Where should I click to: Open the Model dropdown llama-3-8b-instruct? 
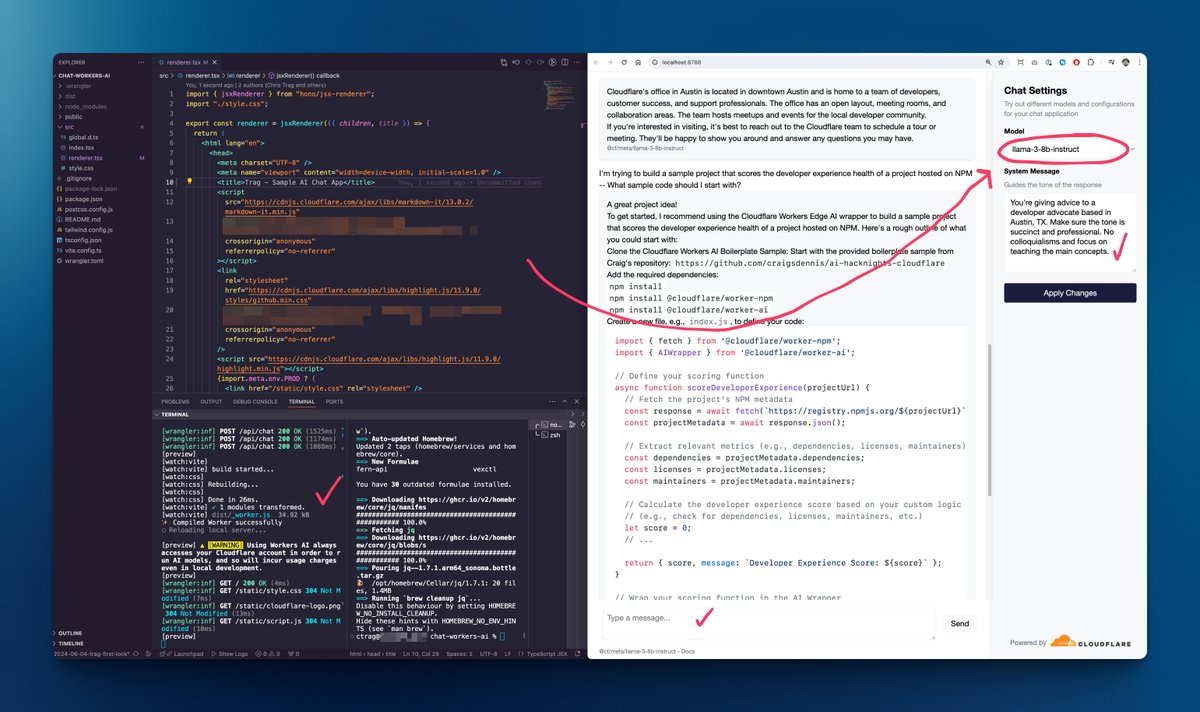click(x=1070, y=149)
